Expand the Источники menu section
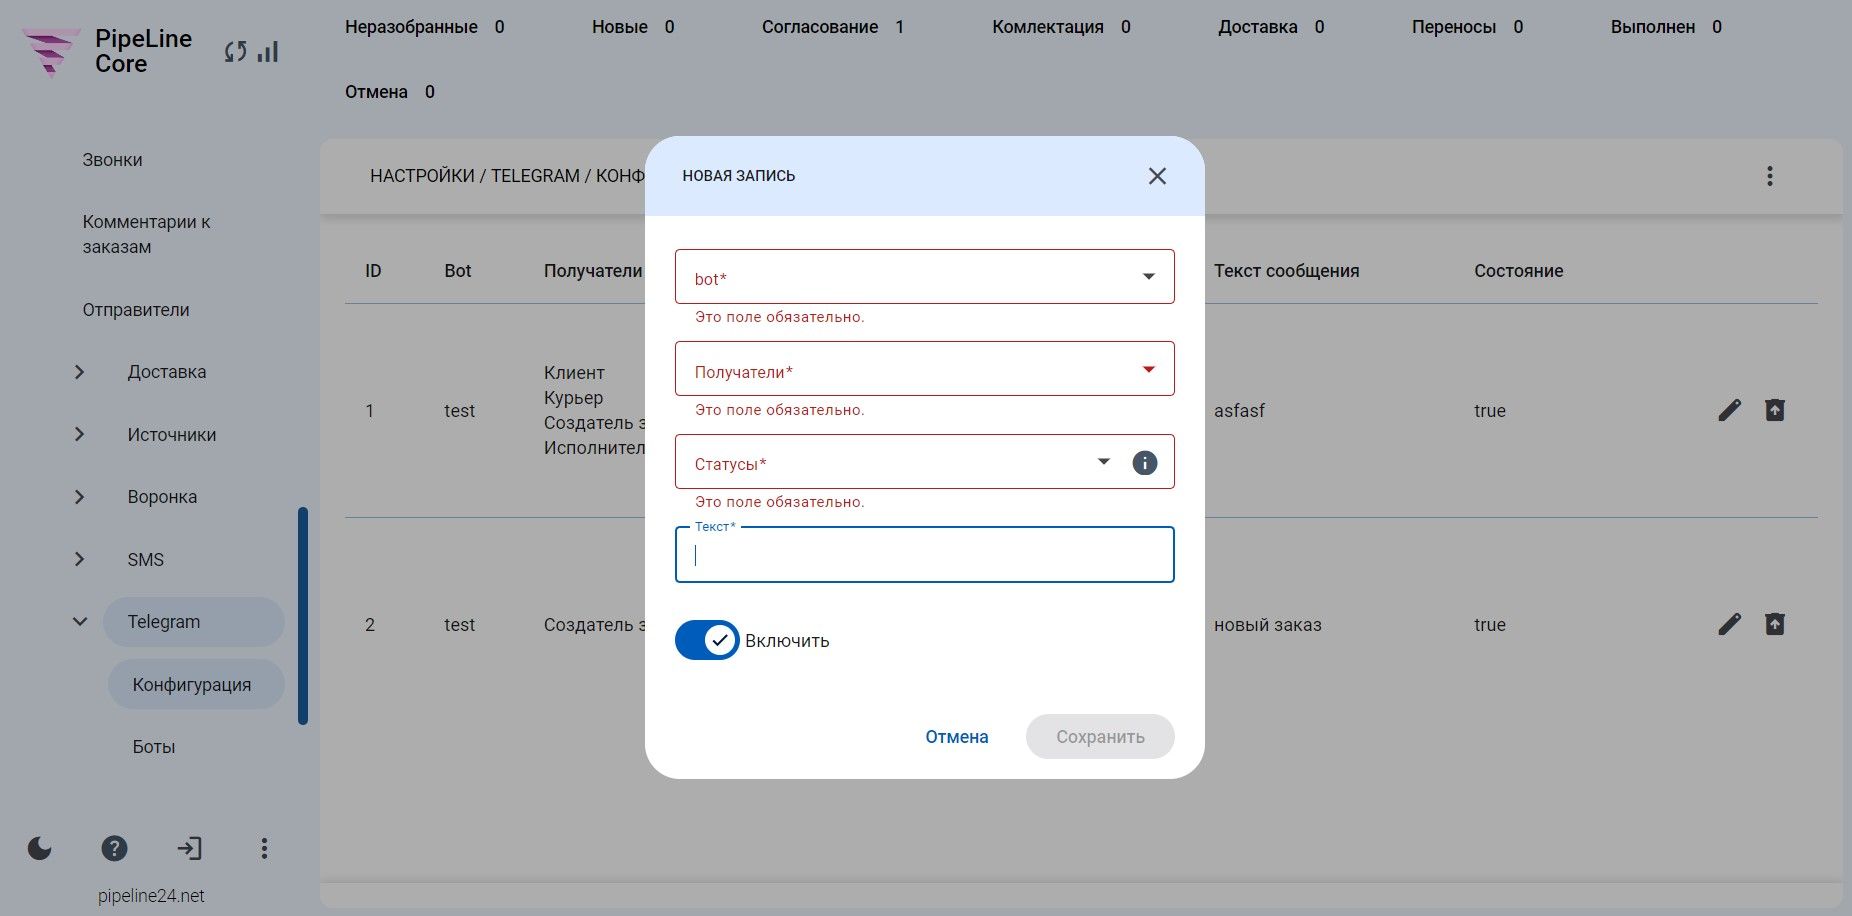This screenshot has width=1852, height=916. (80, 434)
